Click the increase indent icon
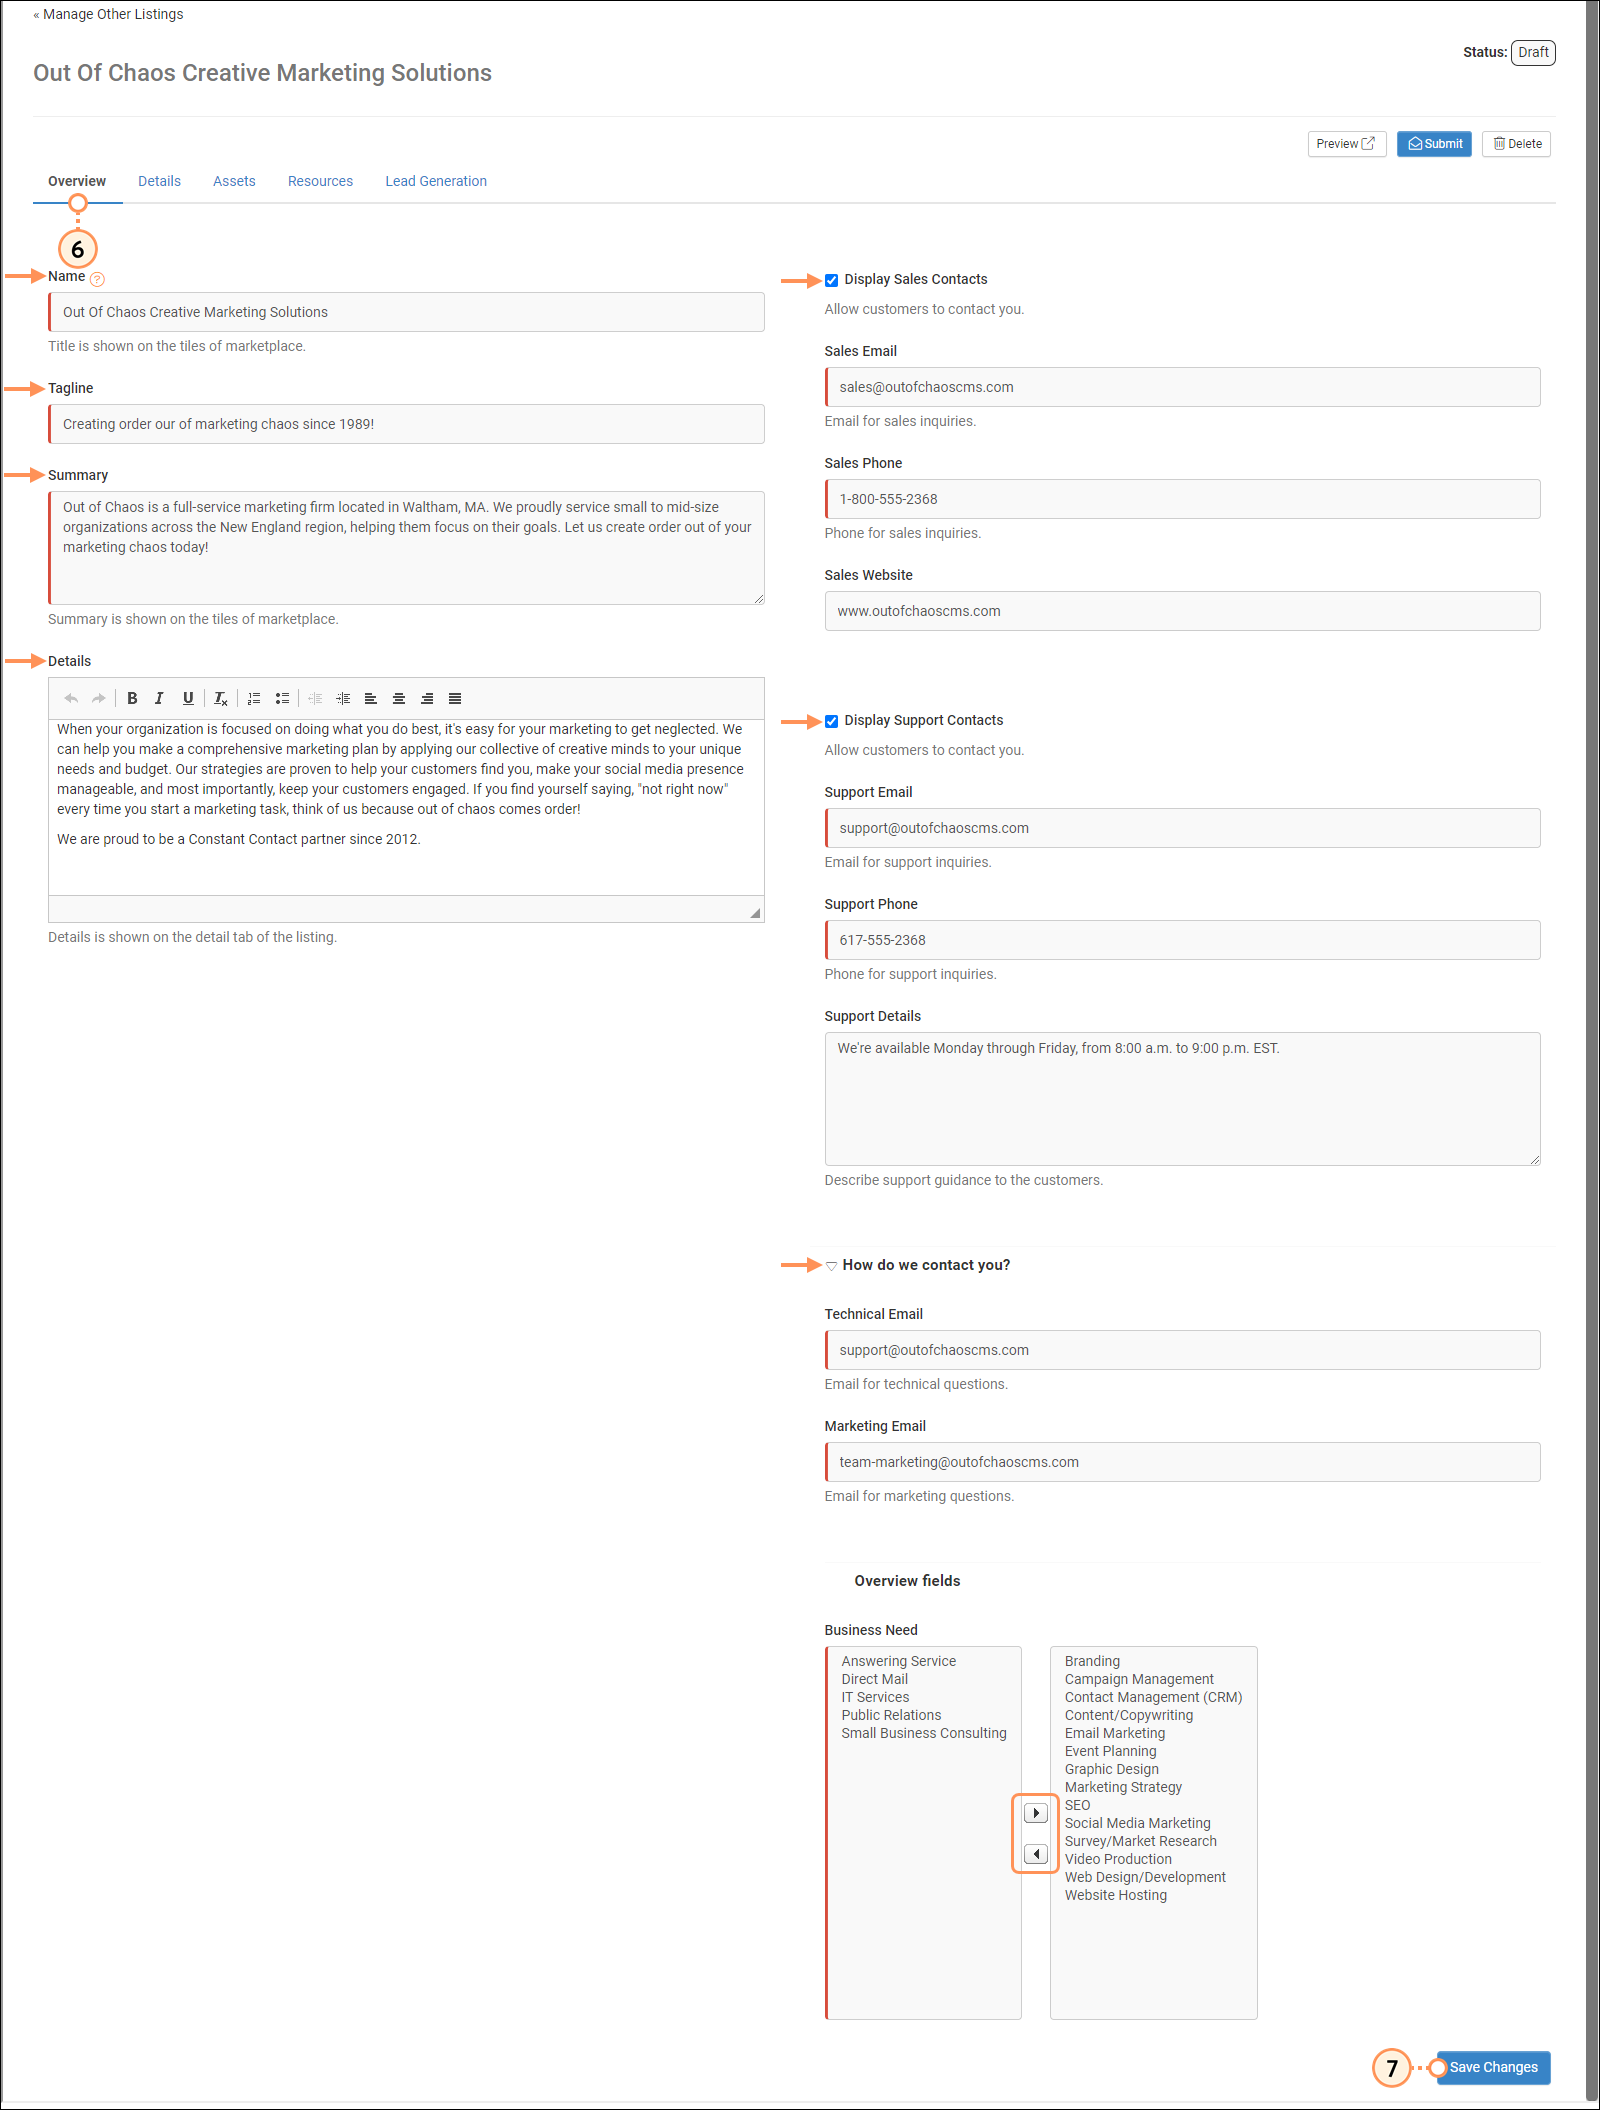The image size is (1600, 2110). [343, 699]
